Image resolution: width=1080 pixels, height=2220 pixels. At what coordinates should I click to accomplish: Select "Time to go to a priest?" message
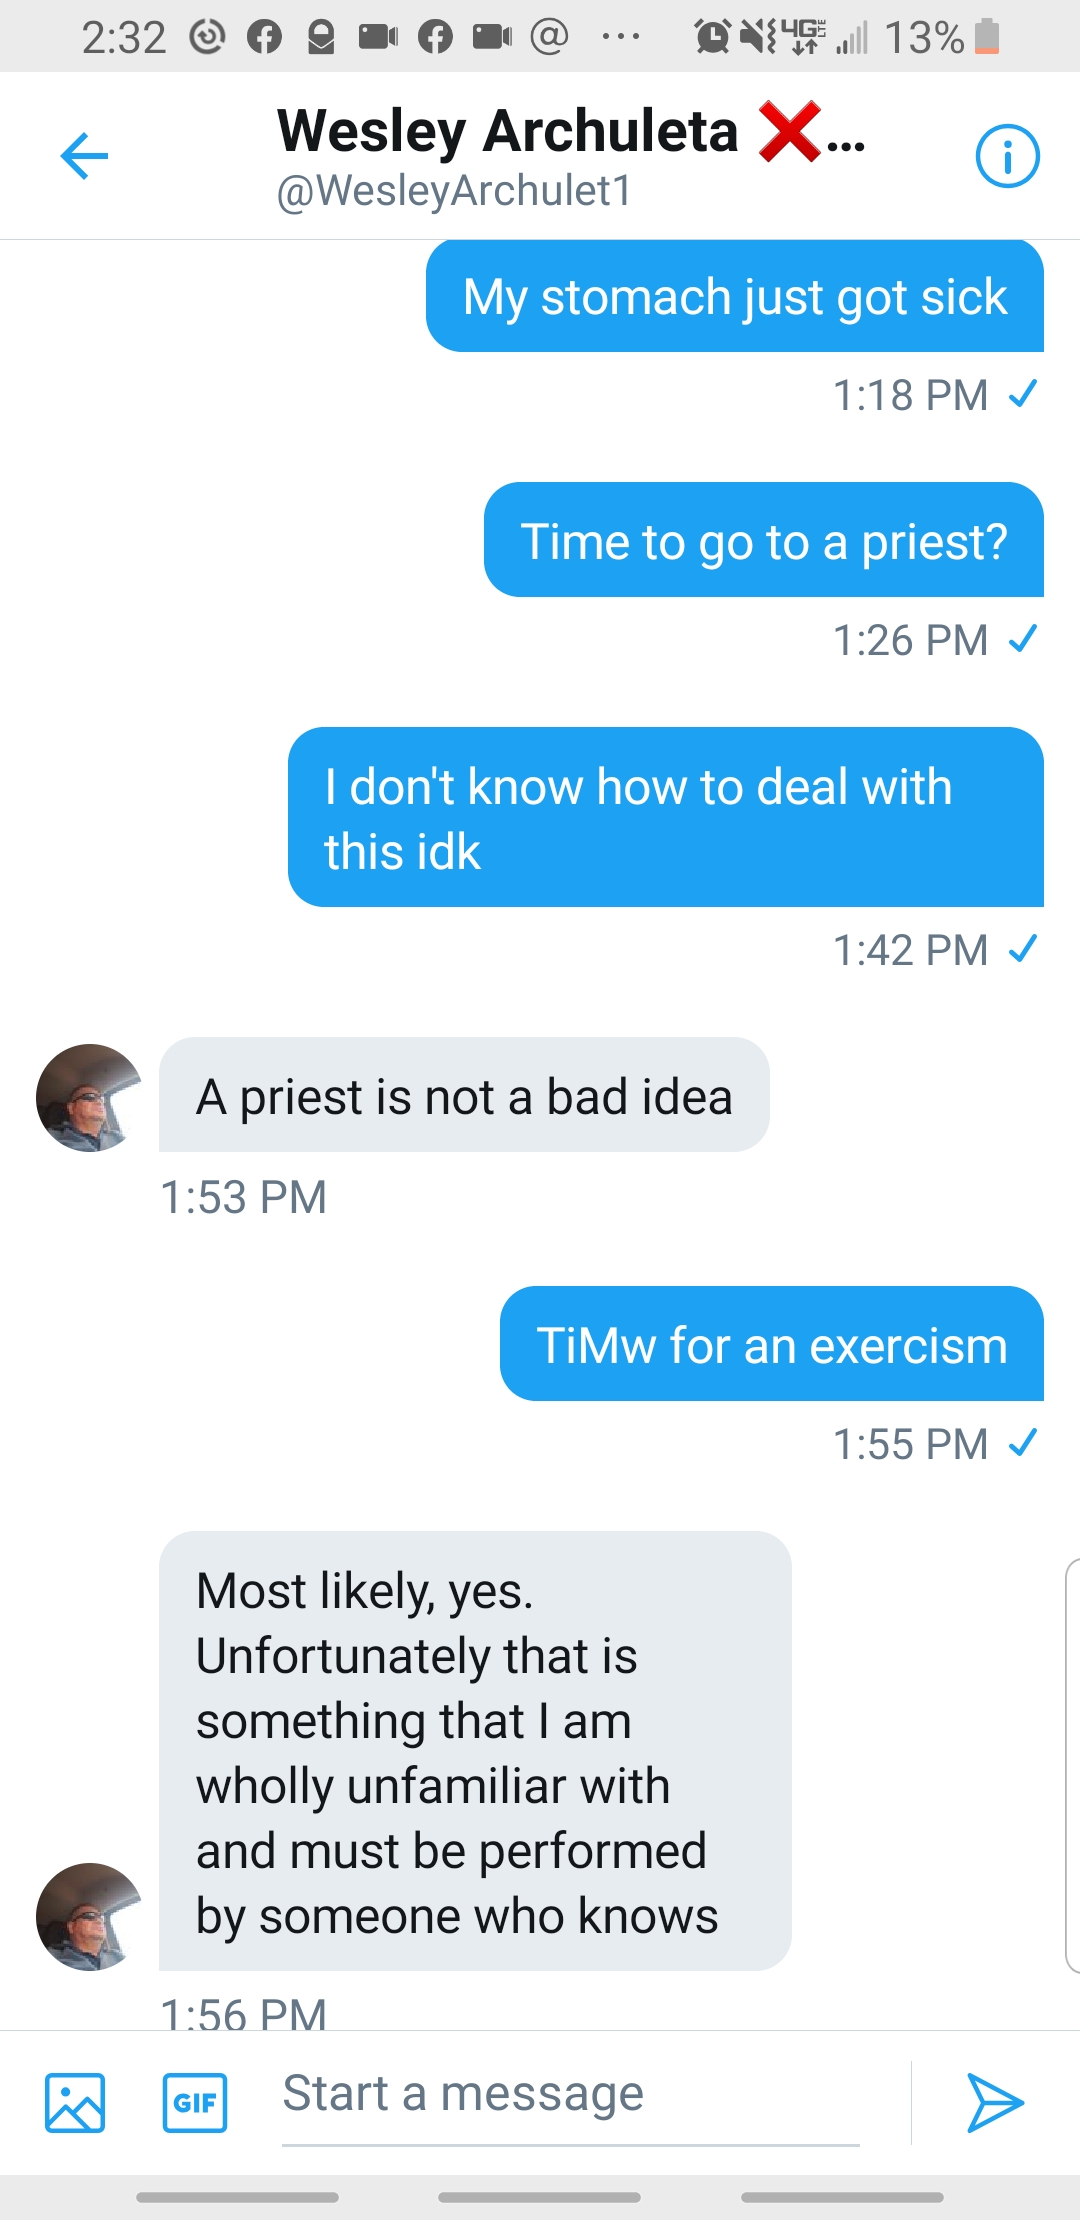764,541
